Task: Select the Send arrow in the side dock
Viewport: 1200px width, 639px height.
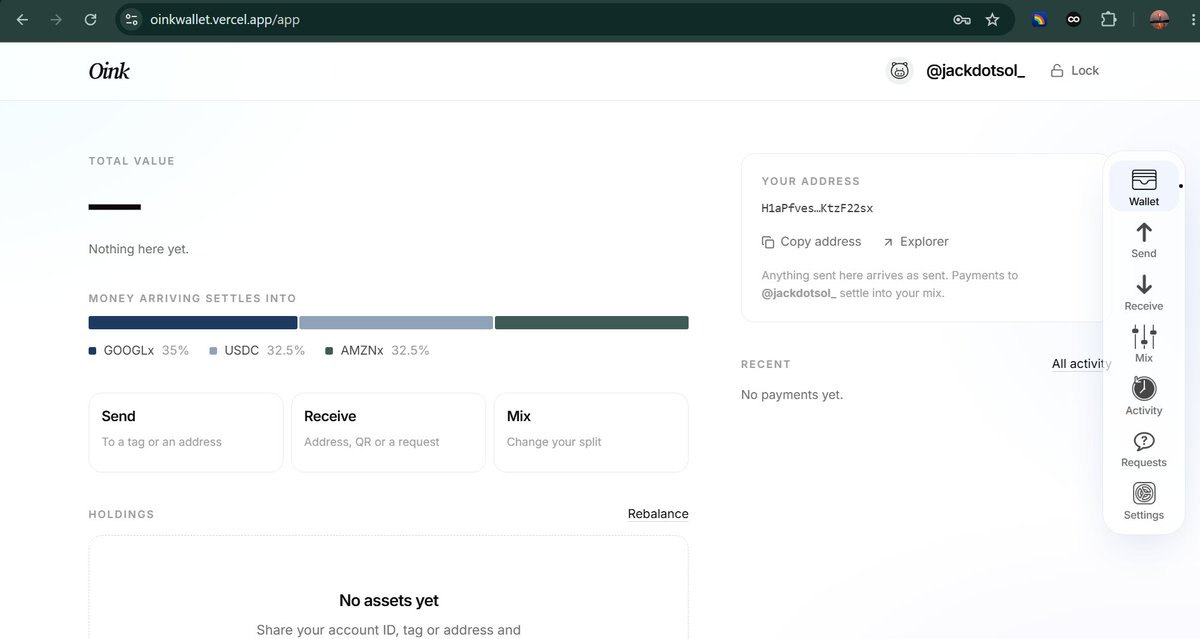Action: coord(1144,239)
